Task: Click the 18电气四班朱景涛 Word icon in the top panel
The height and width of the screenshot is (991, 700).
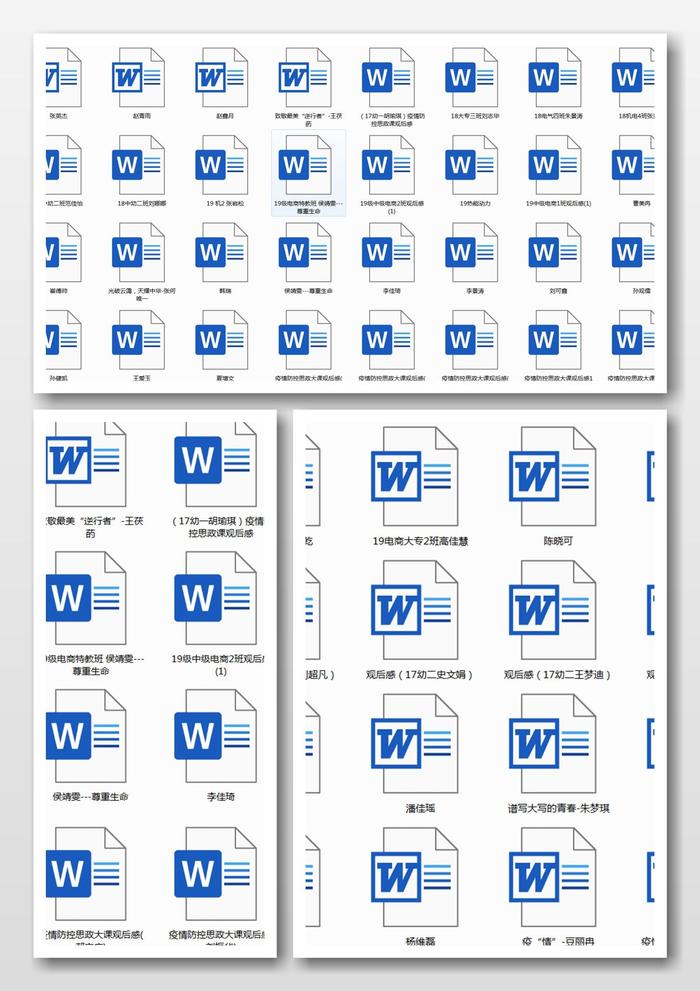Action: [x=555, y=78]
